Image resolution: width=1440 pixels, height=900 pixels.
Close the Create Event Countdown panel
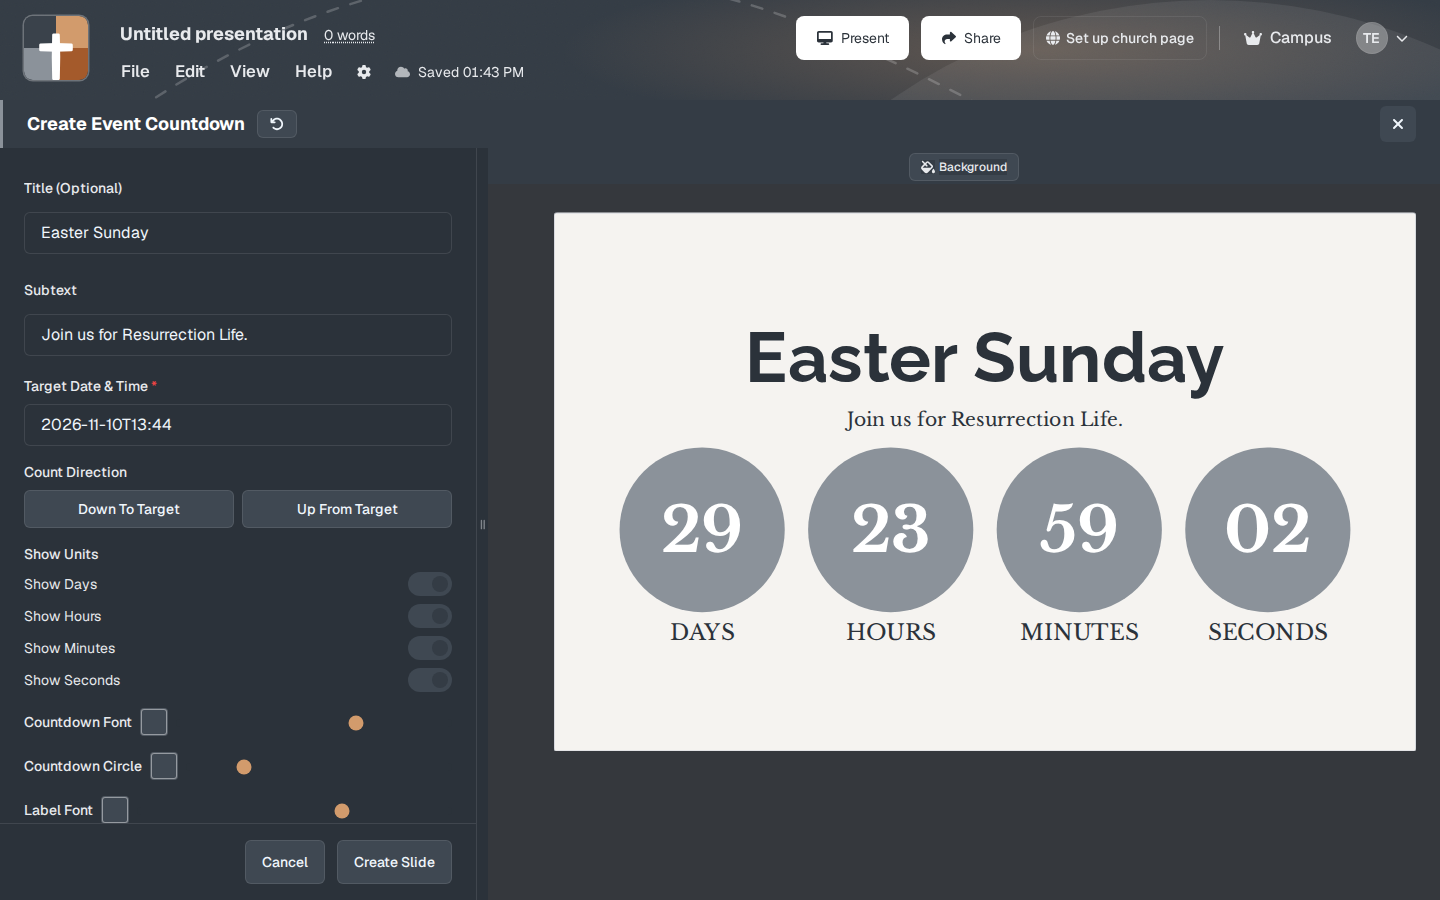(x=1398, y=124)
